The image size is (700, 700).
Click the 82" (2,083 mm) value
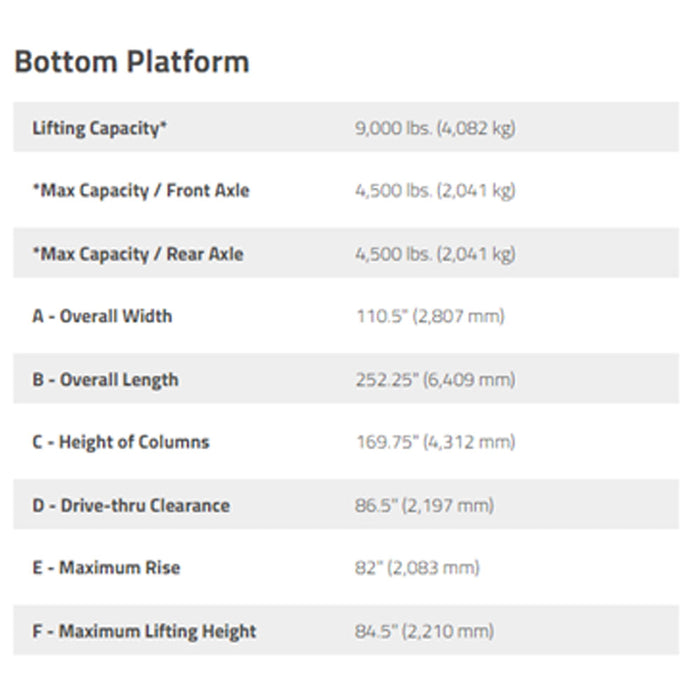[x=417, y=568]
